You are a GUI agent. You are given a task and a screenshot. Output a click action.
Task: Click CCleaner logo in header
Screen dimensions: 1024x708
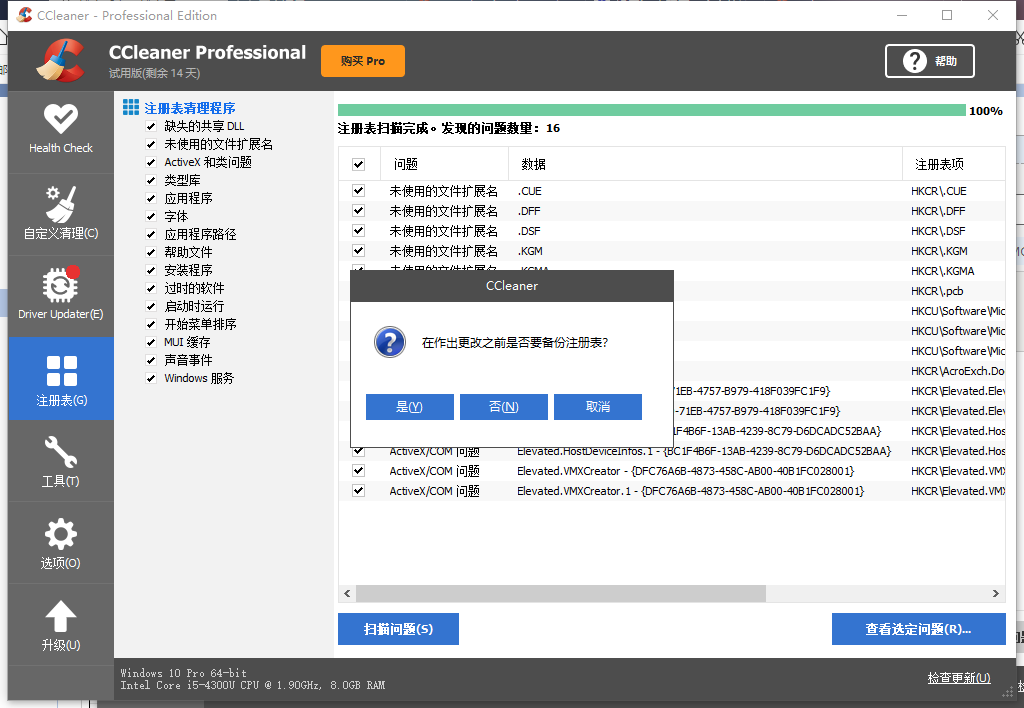[61, 61]
